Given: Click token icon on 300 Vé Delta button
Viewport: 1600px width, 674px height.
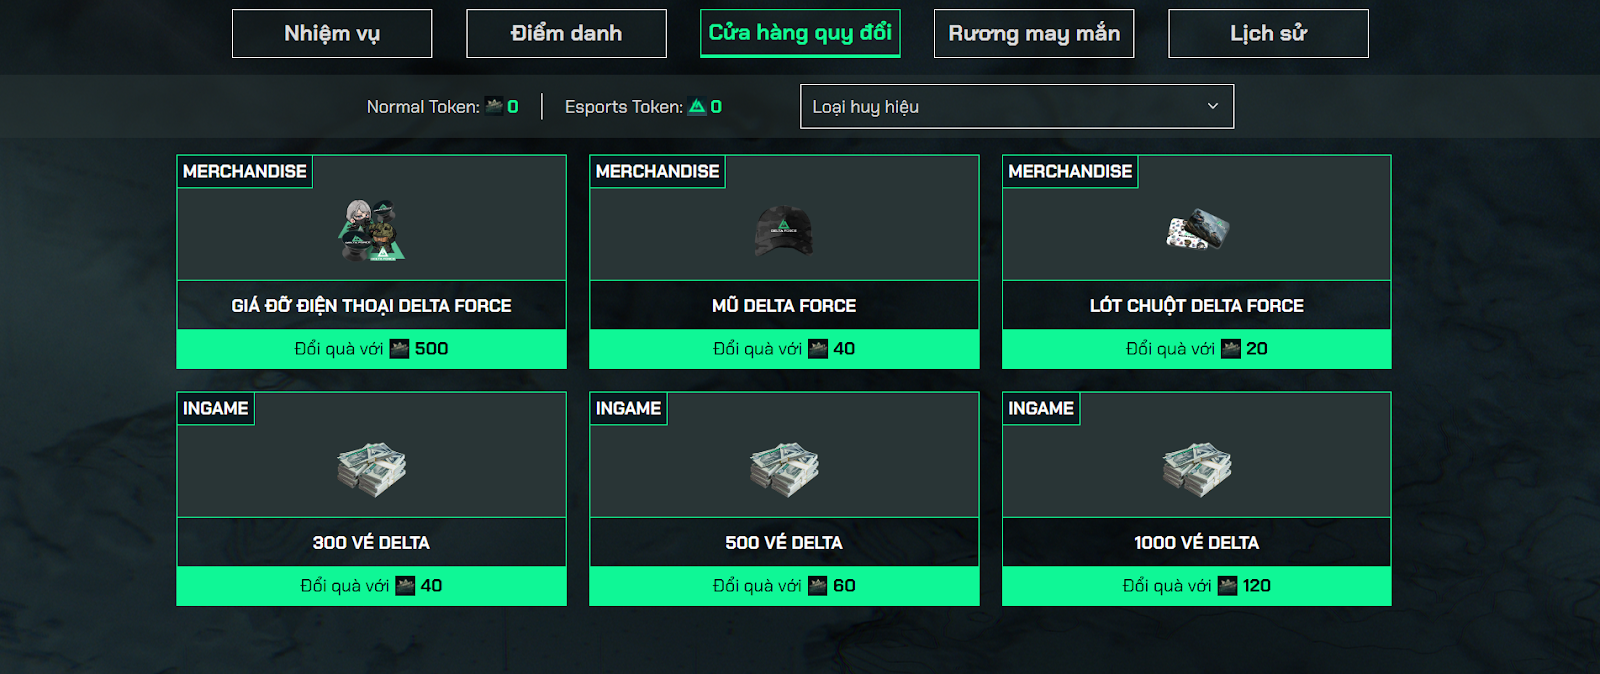Looking at the screenshot, I should (405, 586).
